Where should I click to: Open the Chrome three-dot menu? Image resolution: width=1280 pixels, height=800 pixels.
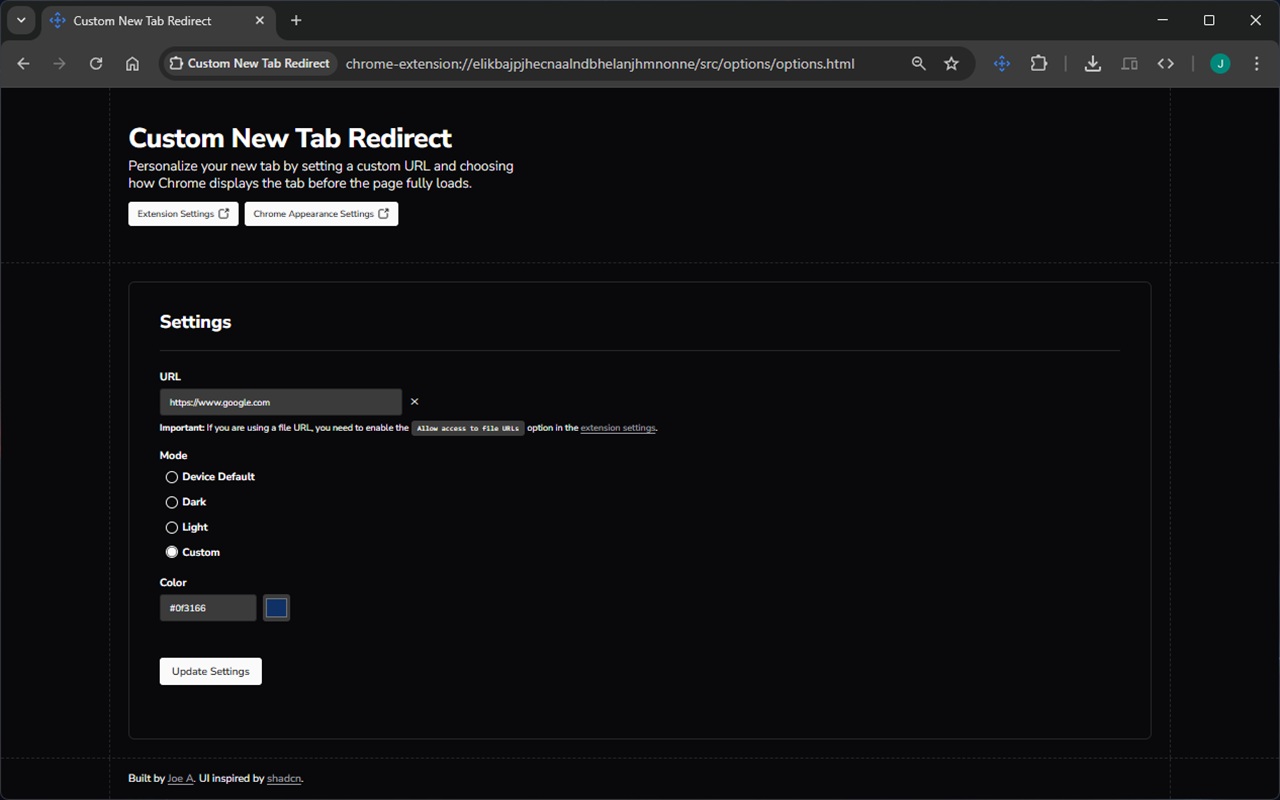click(x=1256, y=63)
